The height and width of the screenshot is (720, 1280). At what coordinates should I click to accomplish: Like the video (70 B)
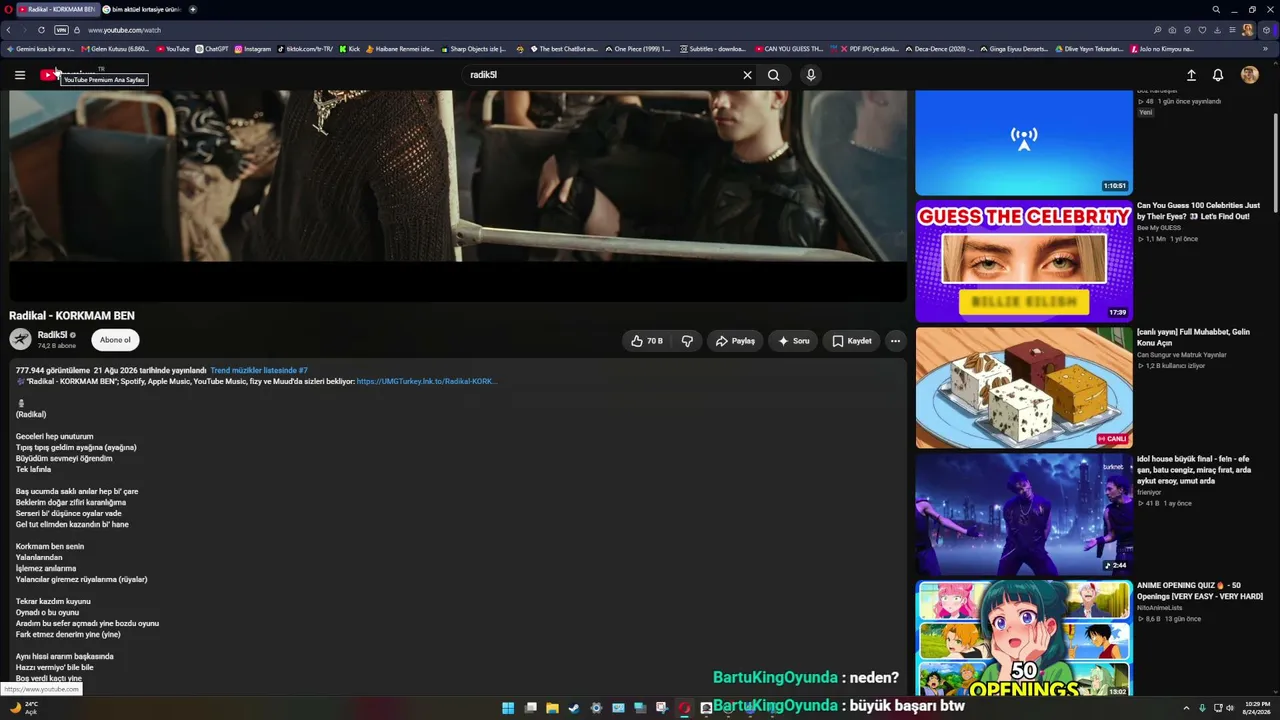click(x=647, y=341)
